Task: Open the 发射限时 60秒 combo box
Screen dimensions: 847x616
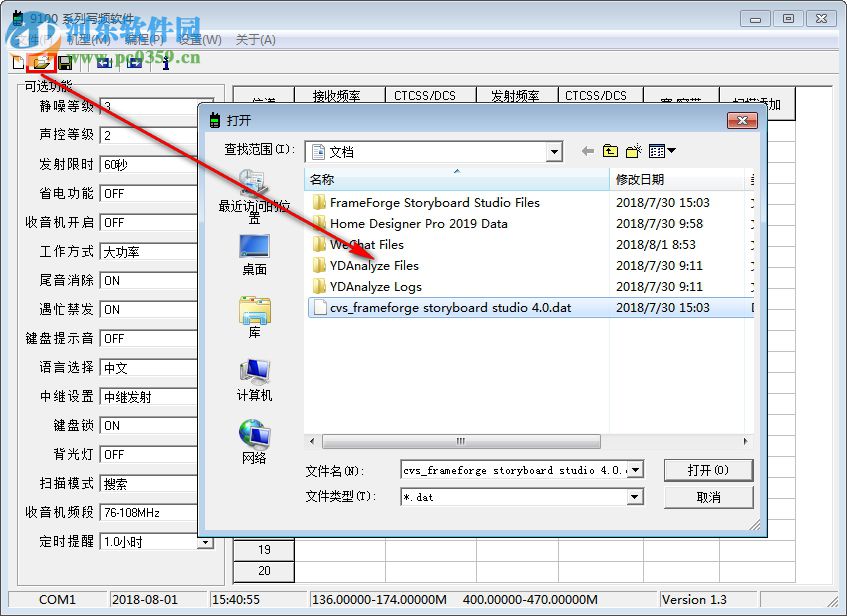Action: [149, 164]
